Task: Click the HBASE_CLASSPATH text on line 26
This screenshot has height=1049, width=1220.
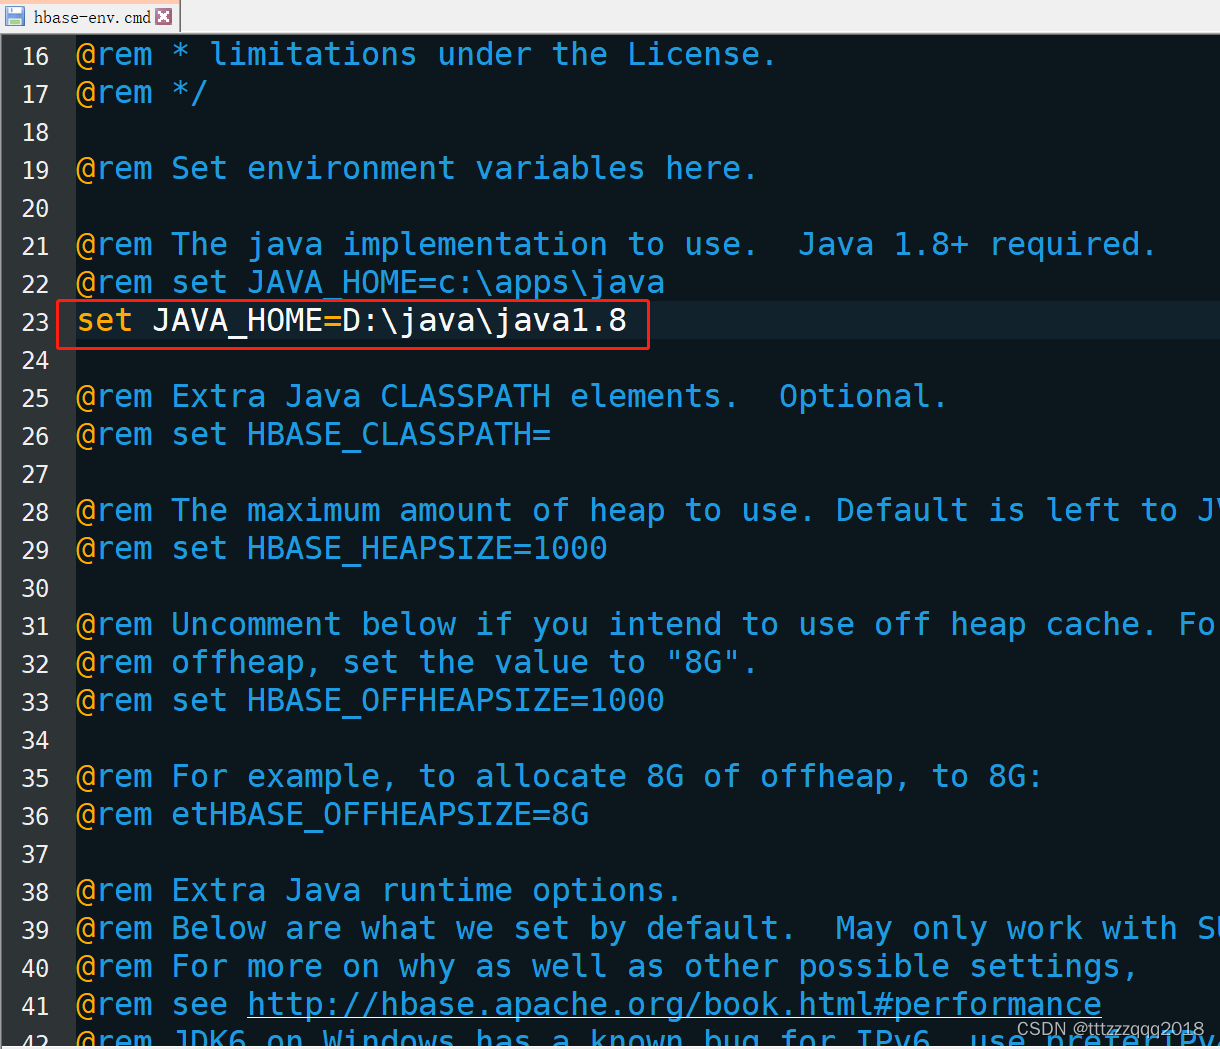Action: tap(399, 435)
